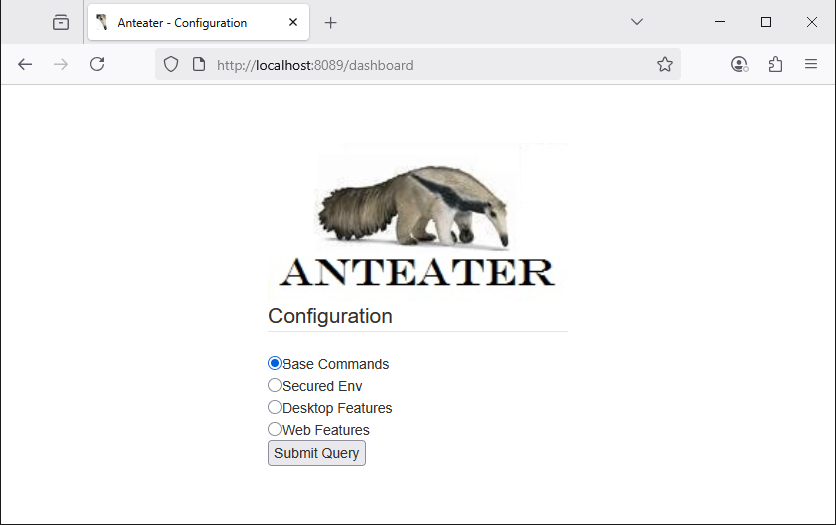Screen dimensions: 836x525
Task: Open the Firefox account icon
Action: (x=739, y=64)
